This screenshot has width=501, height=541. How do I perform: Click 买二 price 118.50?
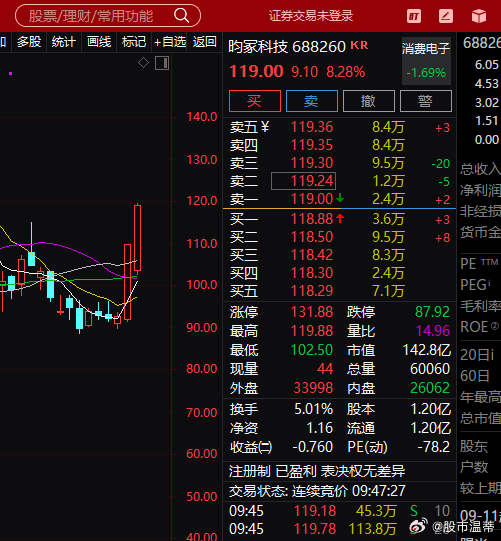312,237
